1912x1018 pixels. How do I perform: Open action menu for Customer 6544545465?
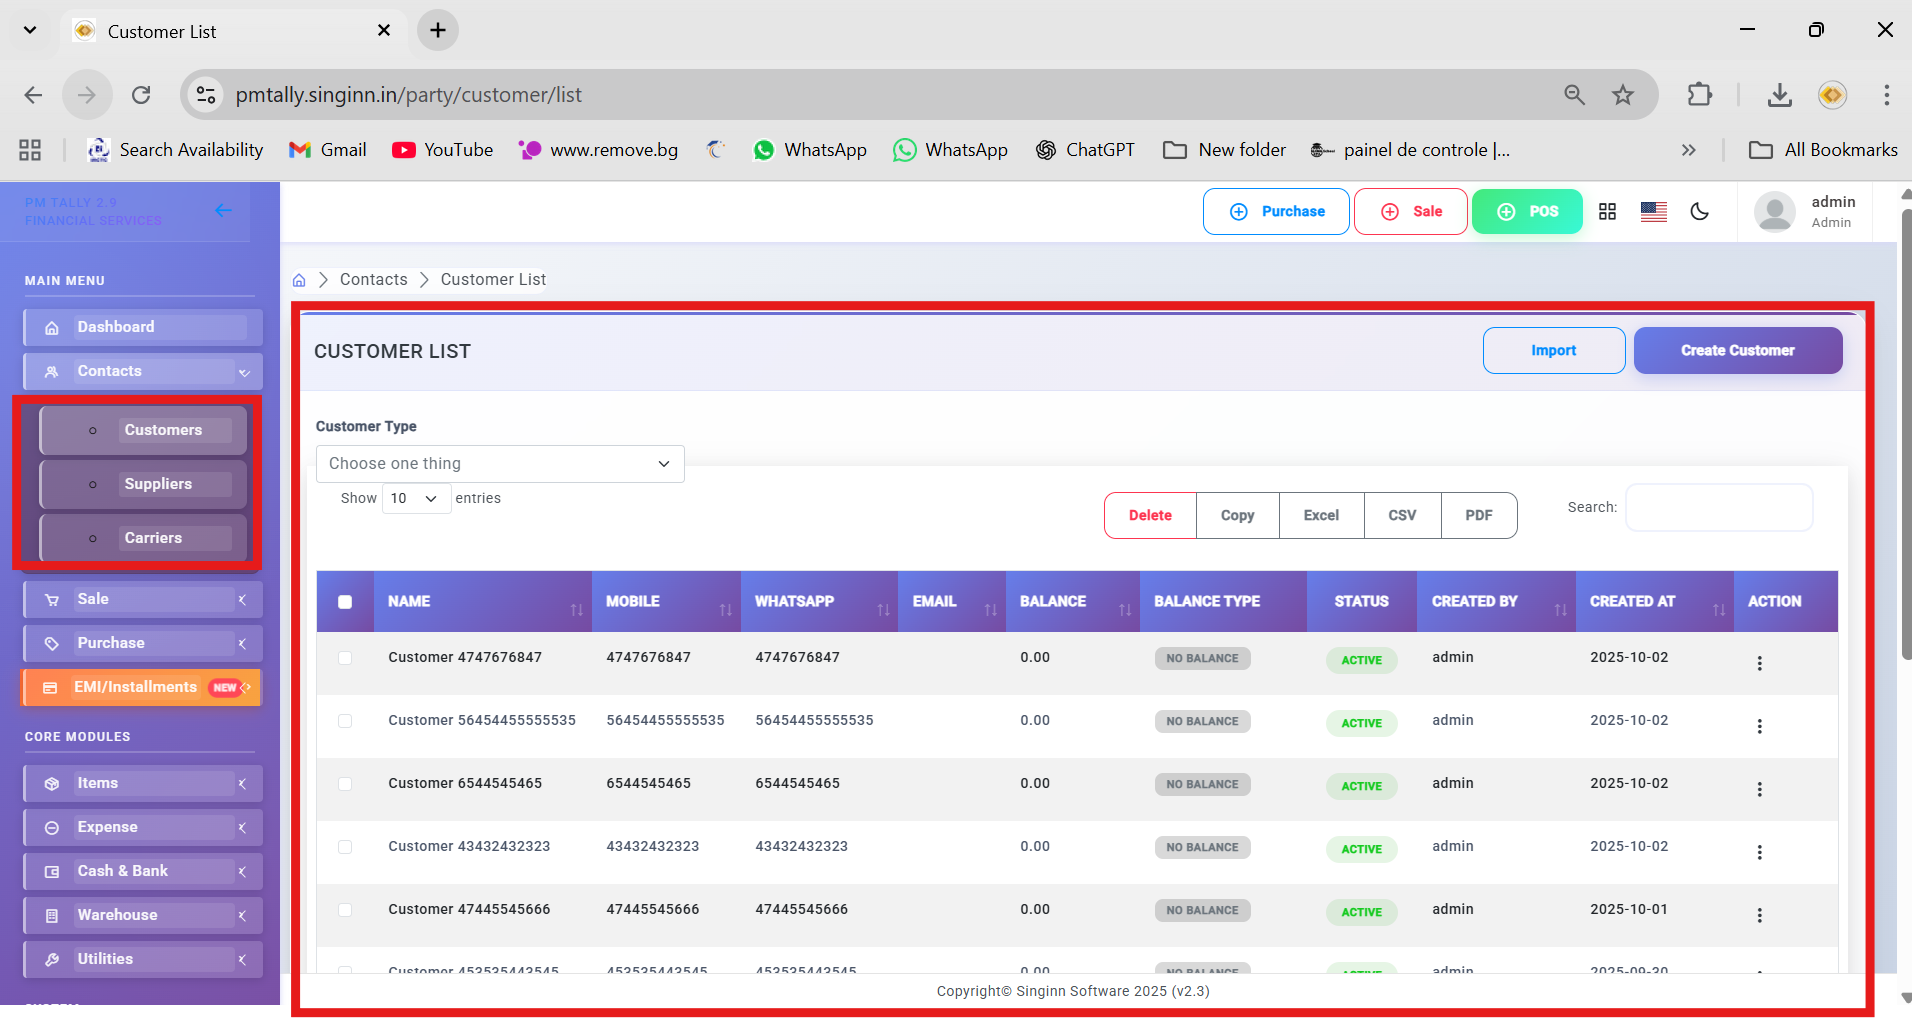[x=1759, y=789]
